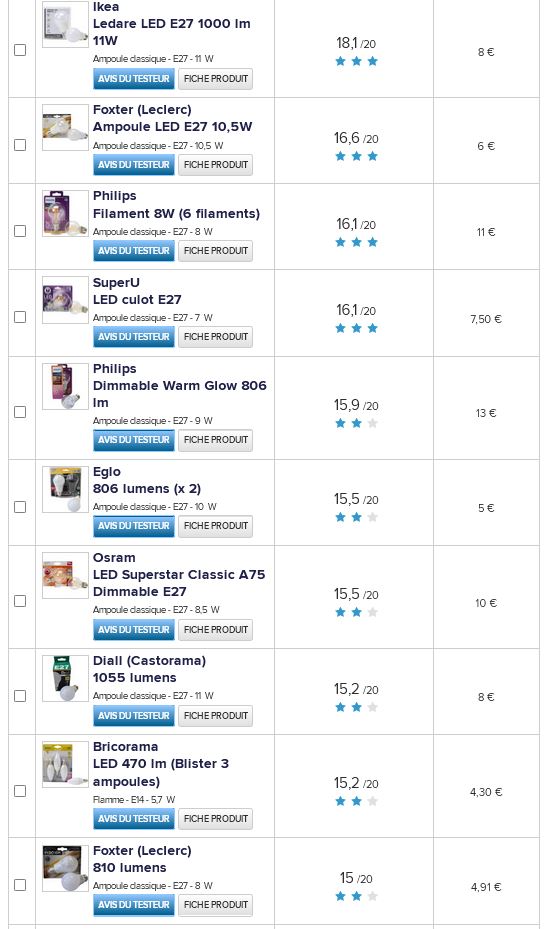View Fiche produit for Diall 1055 lumens
The image size is (548, 929).
[216, 716]
